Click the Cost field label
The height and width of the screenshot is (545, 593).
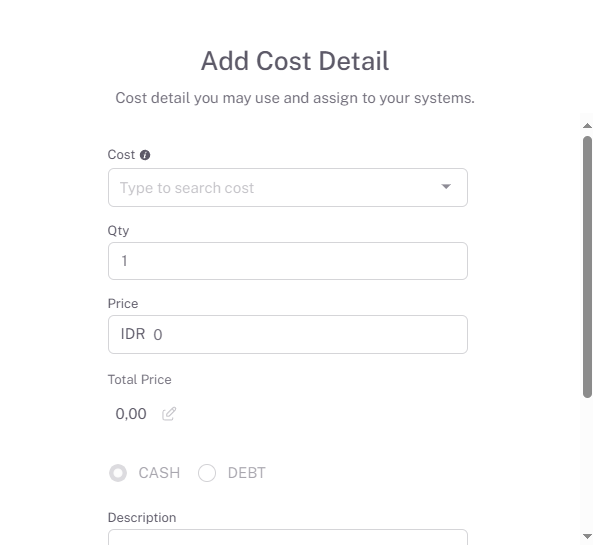(x=121, y=155)
